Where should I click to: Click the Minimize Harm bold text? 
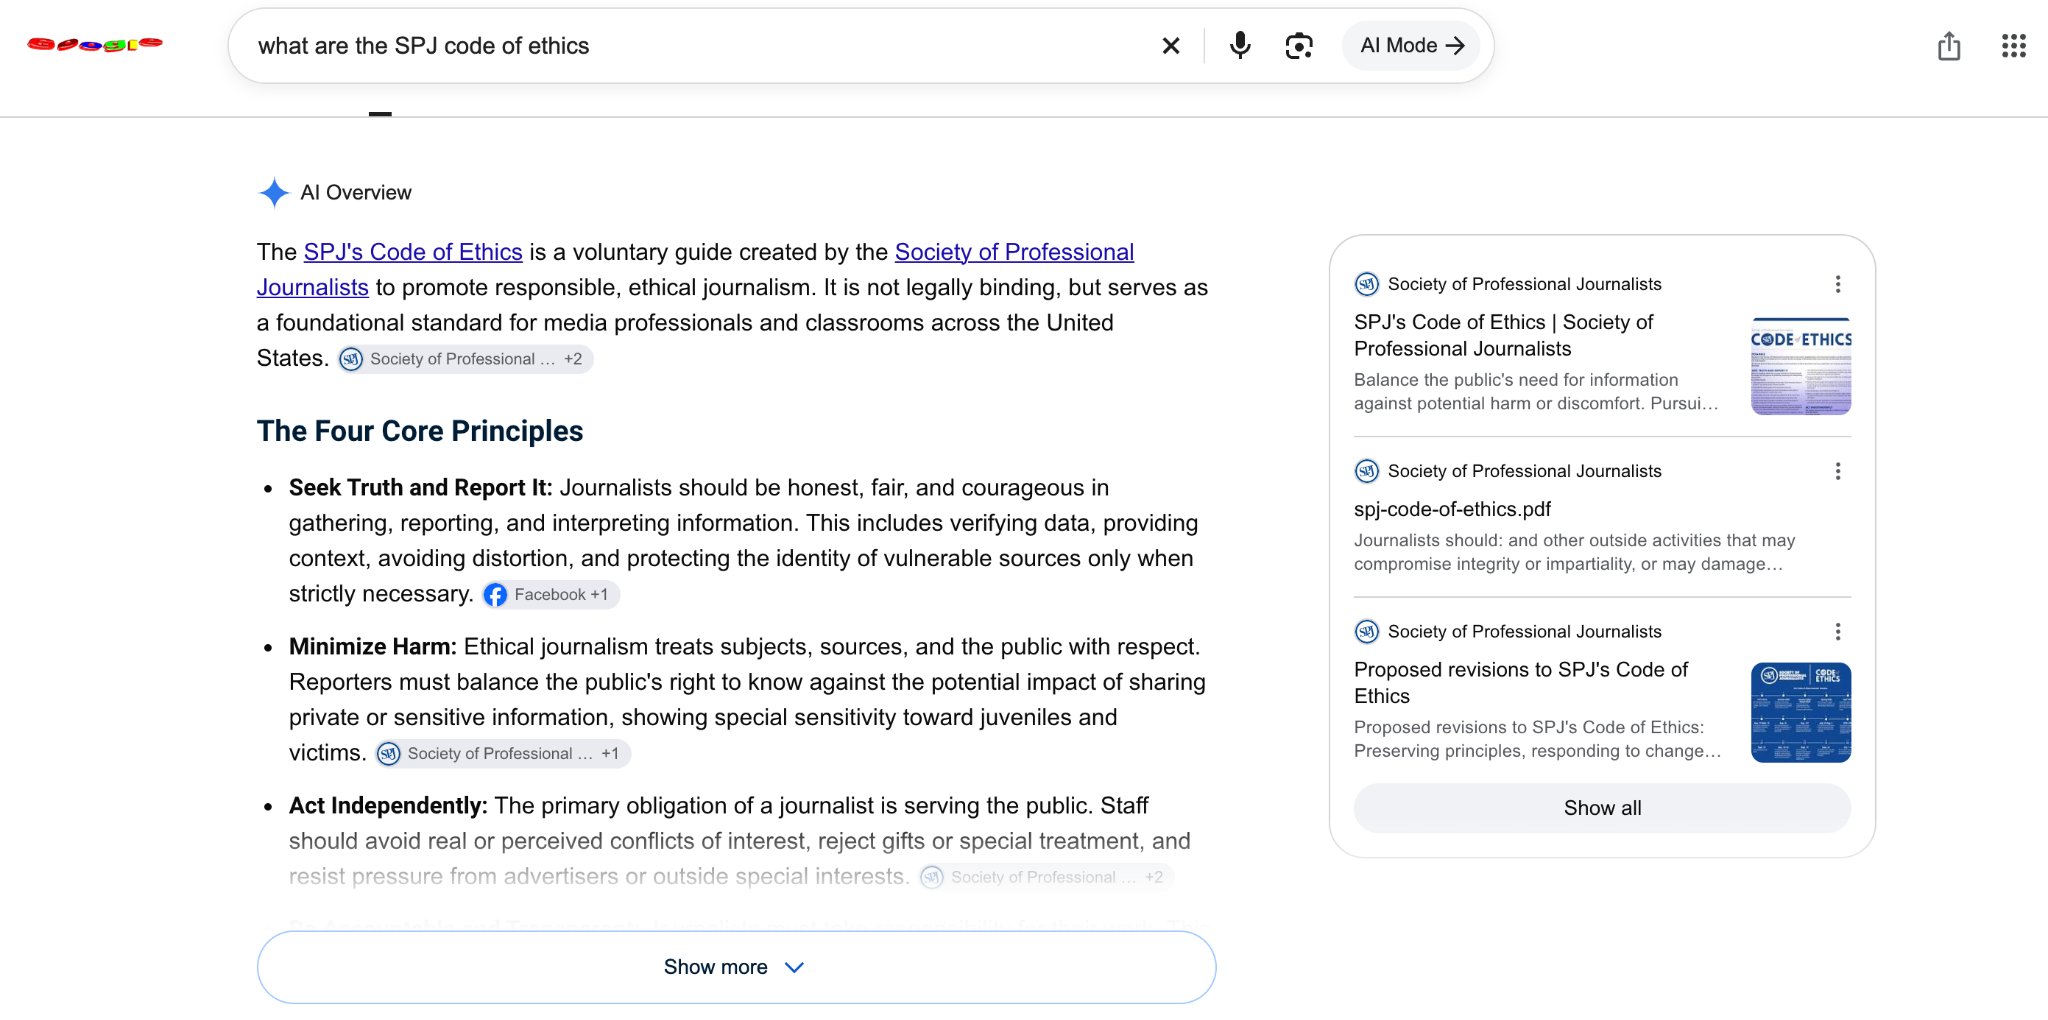pos(372,647)
